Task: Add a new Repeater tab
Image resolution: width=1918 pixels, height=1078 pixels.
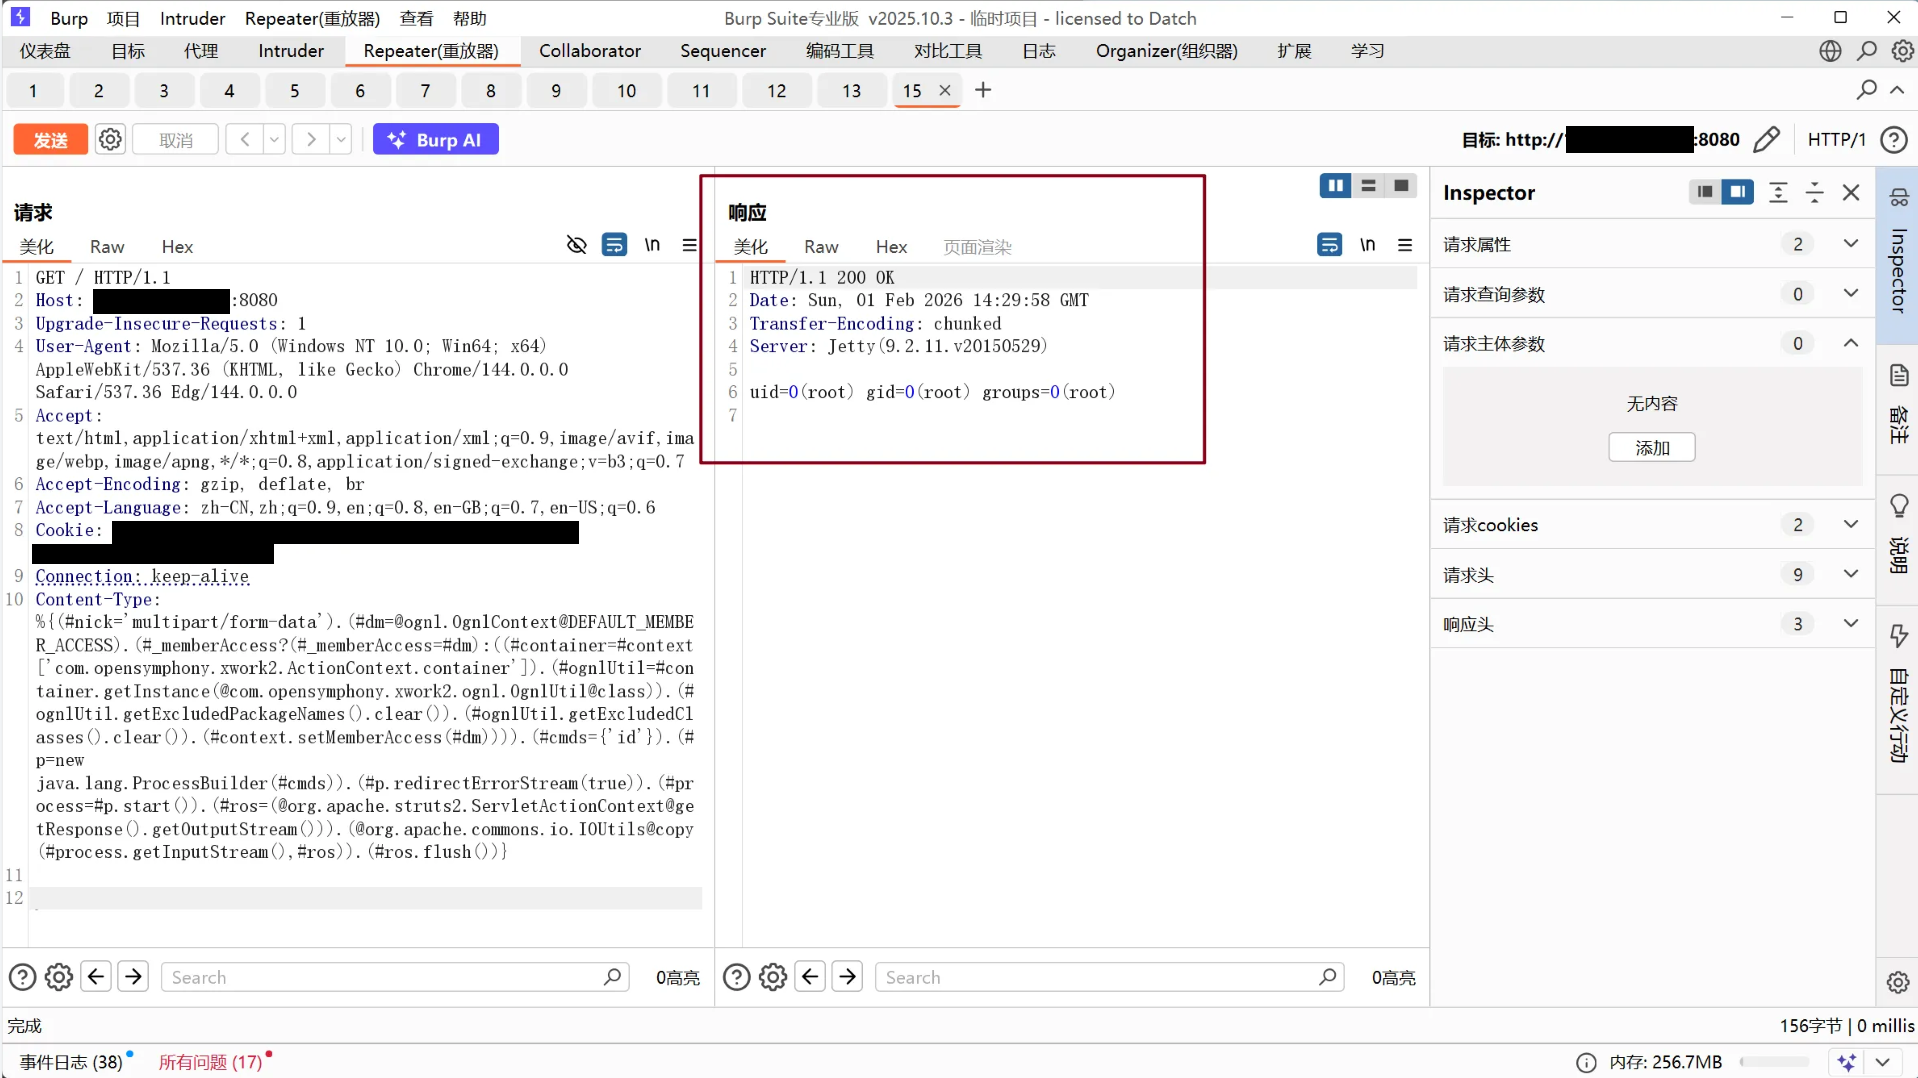Action: tap(983, 90)
